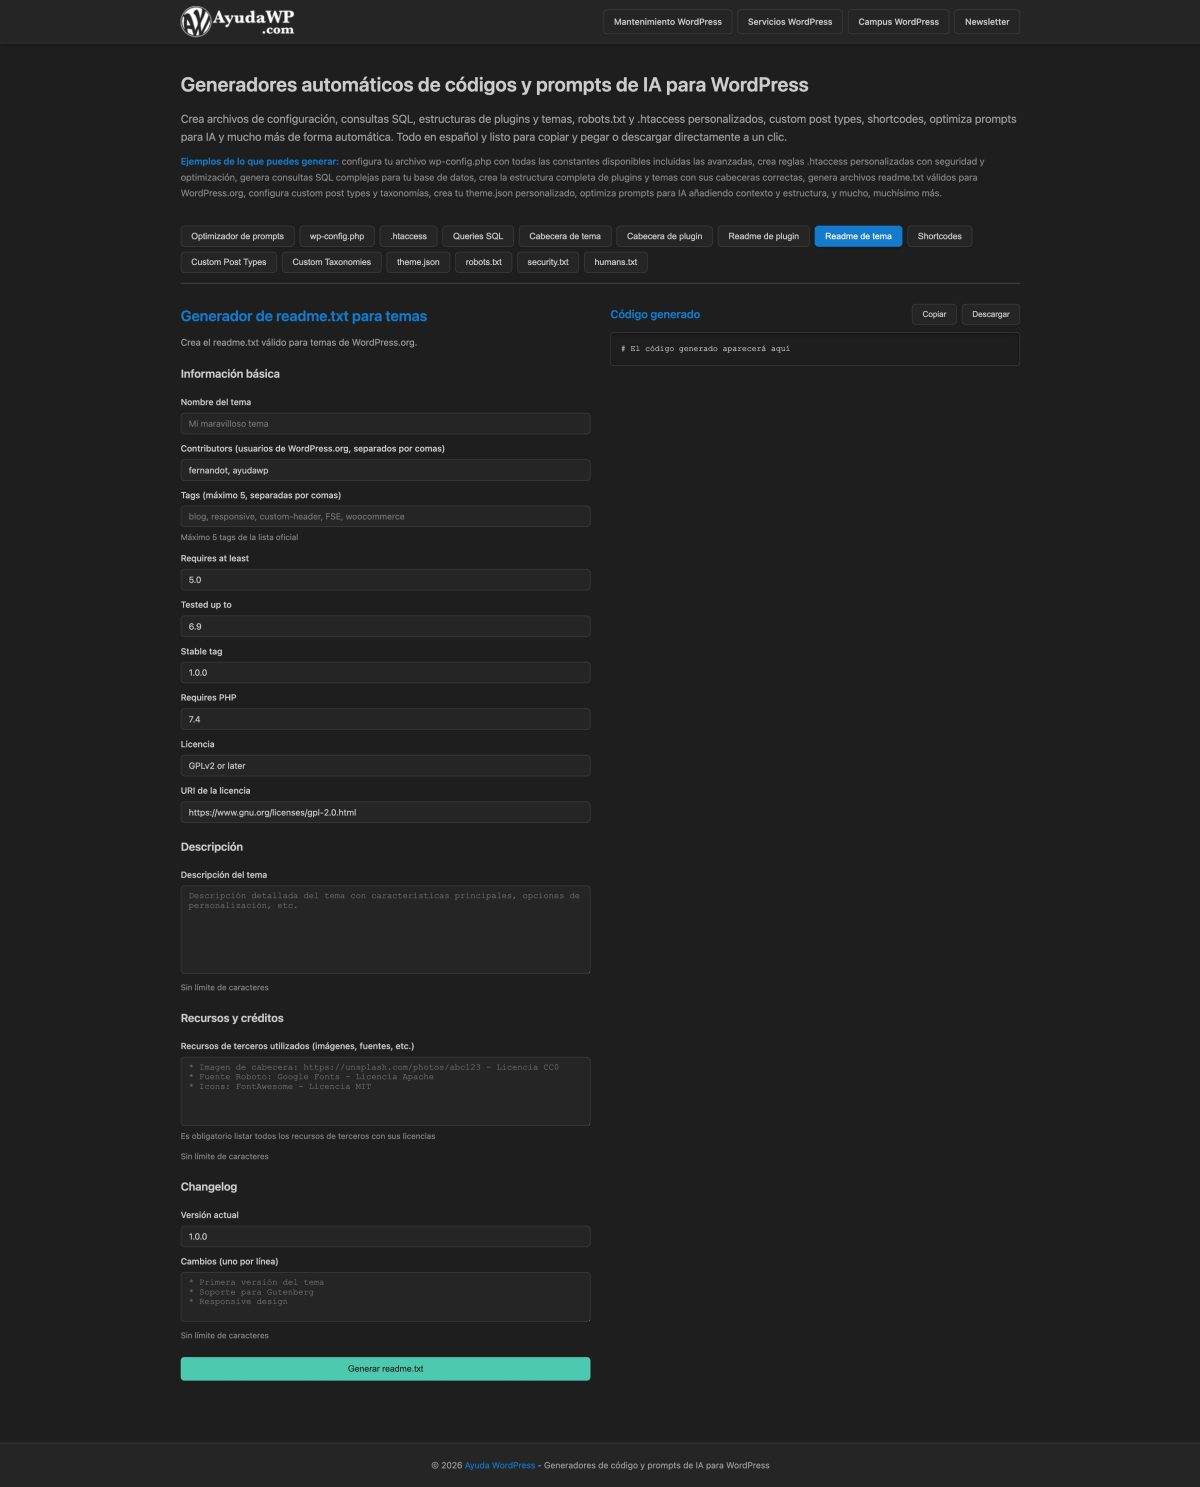Select the "Optimizador de prompts" generator
Screen dimensions: 1200x1487
(238, 236)
